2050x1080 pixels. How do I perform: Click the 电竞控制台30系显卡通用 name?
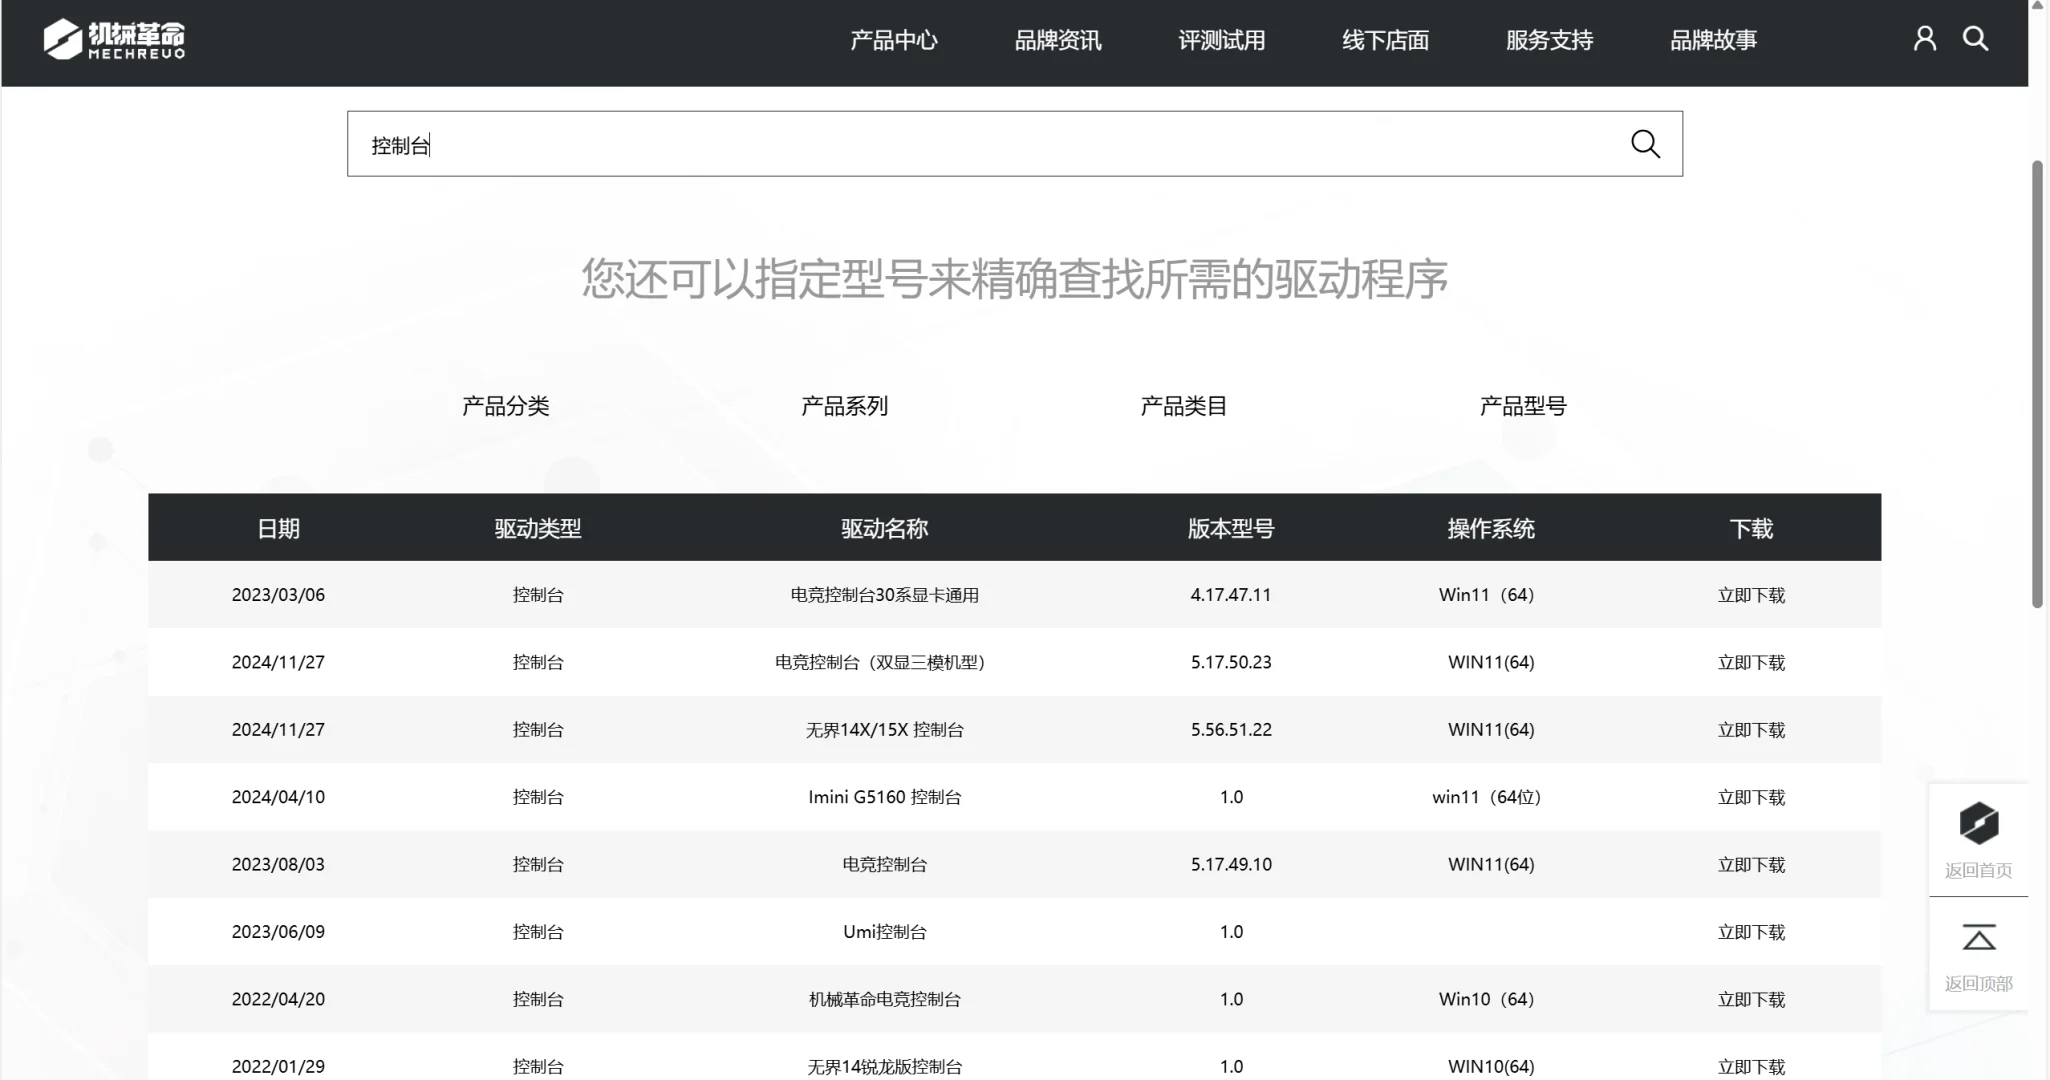click(x=885, y=595)
